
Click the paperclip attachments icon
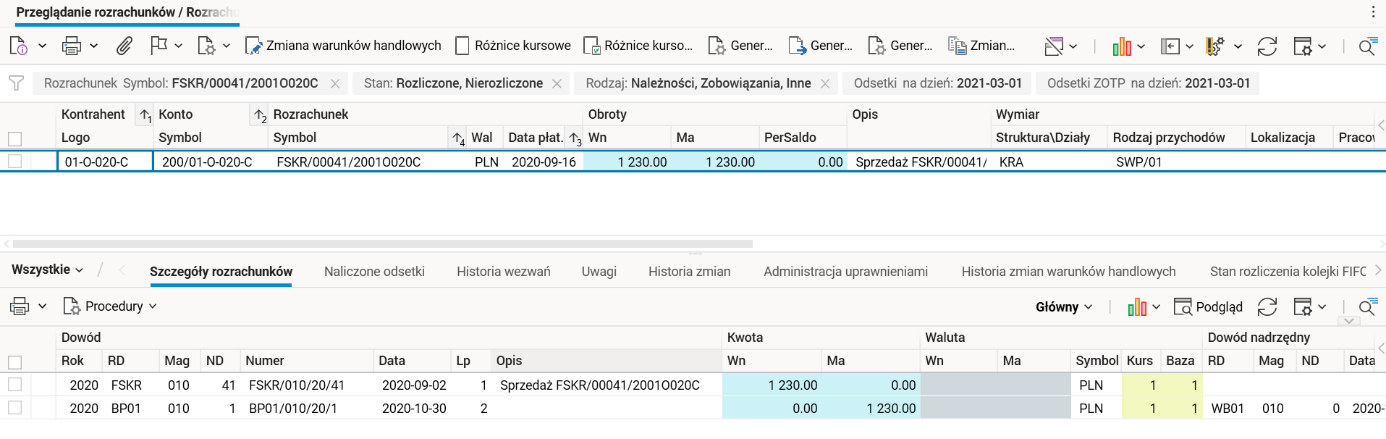coord(125,46)
